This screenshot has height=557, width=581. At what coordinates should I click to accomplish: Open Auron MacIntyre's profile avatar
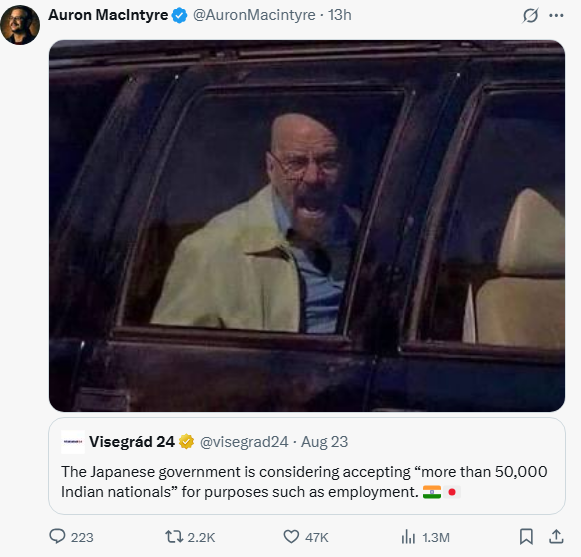coord(20,25)
